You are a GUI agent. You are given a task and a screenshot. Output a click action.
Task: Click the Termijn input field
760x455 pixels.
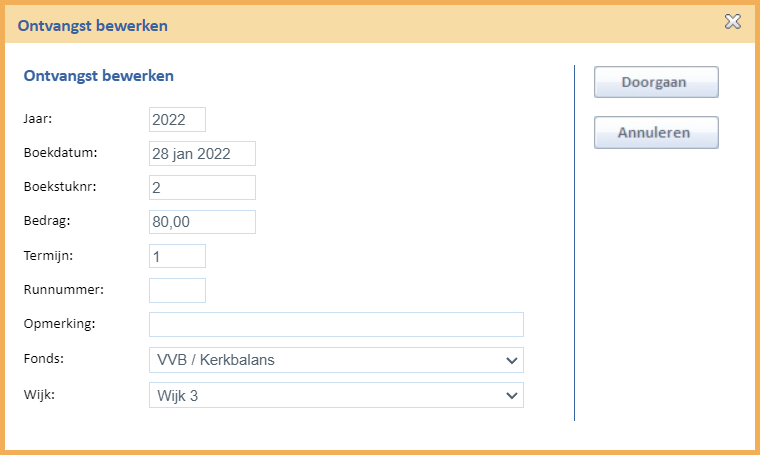(177, 256)
